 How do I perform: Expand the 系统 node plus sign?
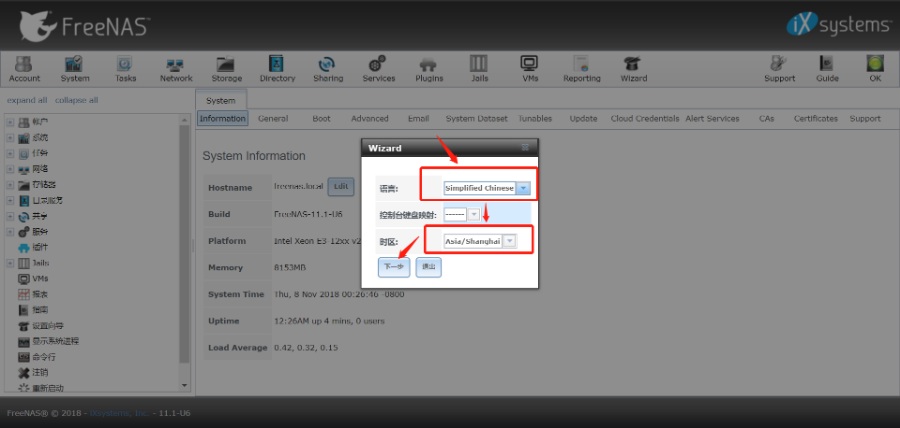click(10, 138)
